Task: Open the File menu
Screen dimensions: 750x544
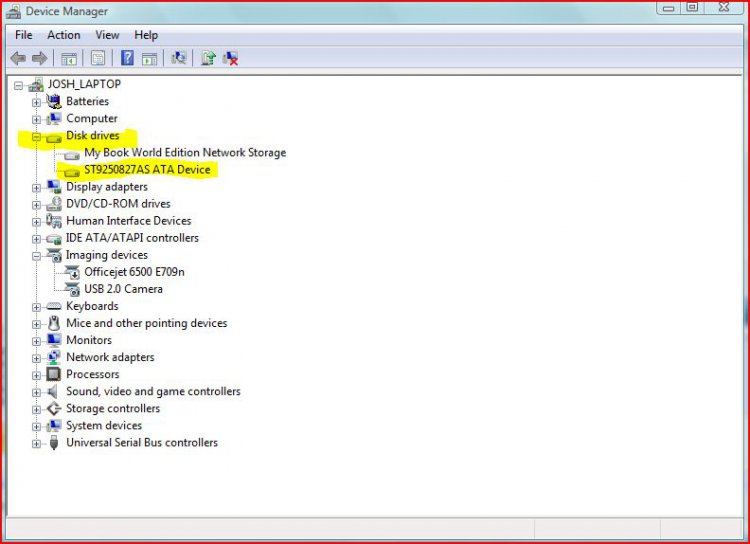Action: (24, 35)
